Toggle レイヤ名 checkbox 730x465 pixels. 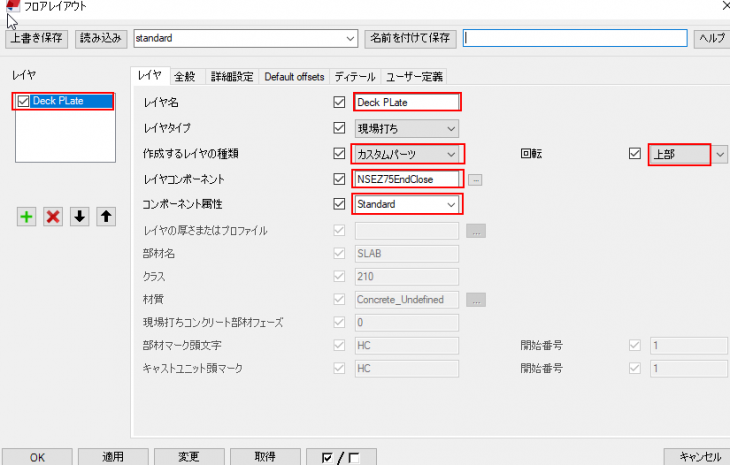(339, 102)
